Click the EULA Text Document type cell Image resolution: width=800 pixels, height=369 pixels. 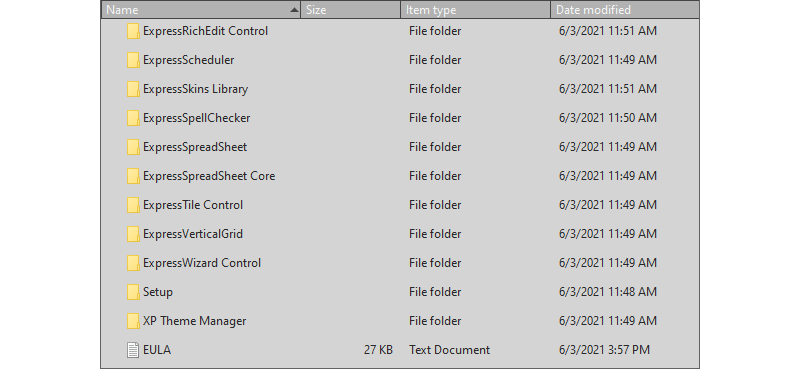[x=449, y=350]
